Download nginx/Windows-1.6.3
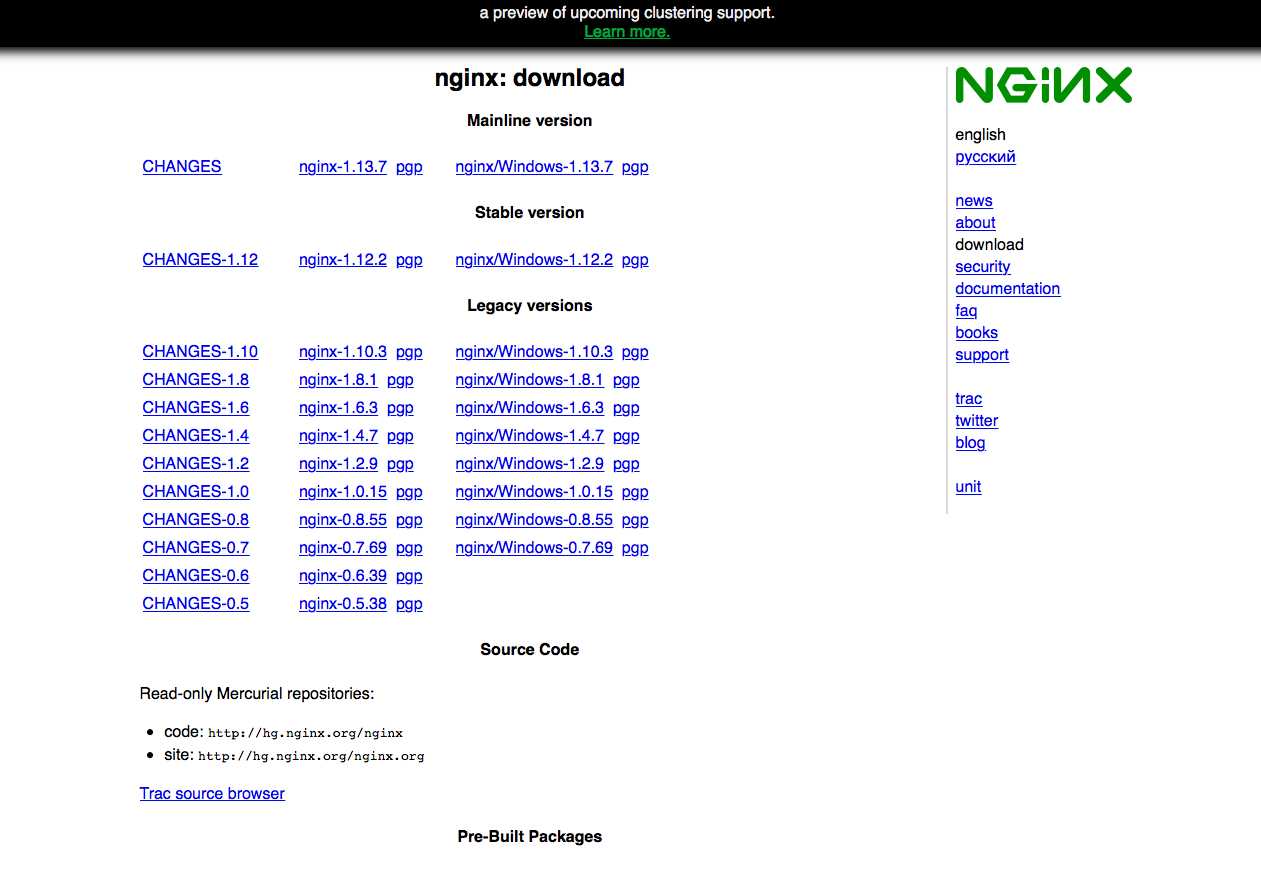Image resolution: width=1261 pixels, height=870 pixels. point(530,408)
